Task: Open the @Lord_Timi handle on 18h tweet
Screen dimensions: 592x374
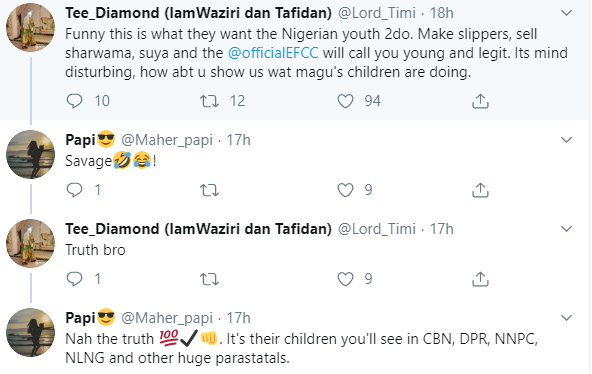Action: [x=376, y=13]
